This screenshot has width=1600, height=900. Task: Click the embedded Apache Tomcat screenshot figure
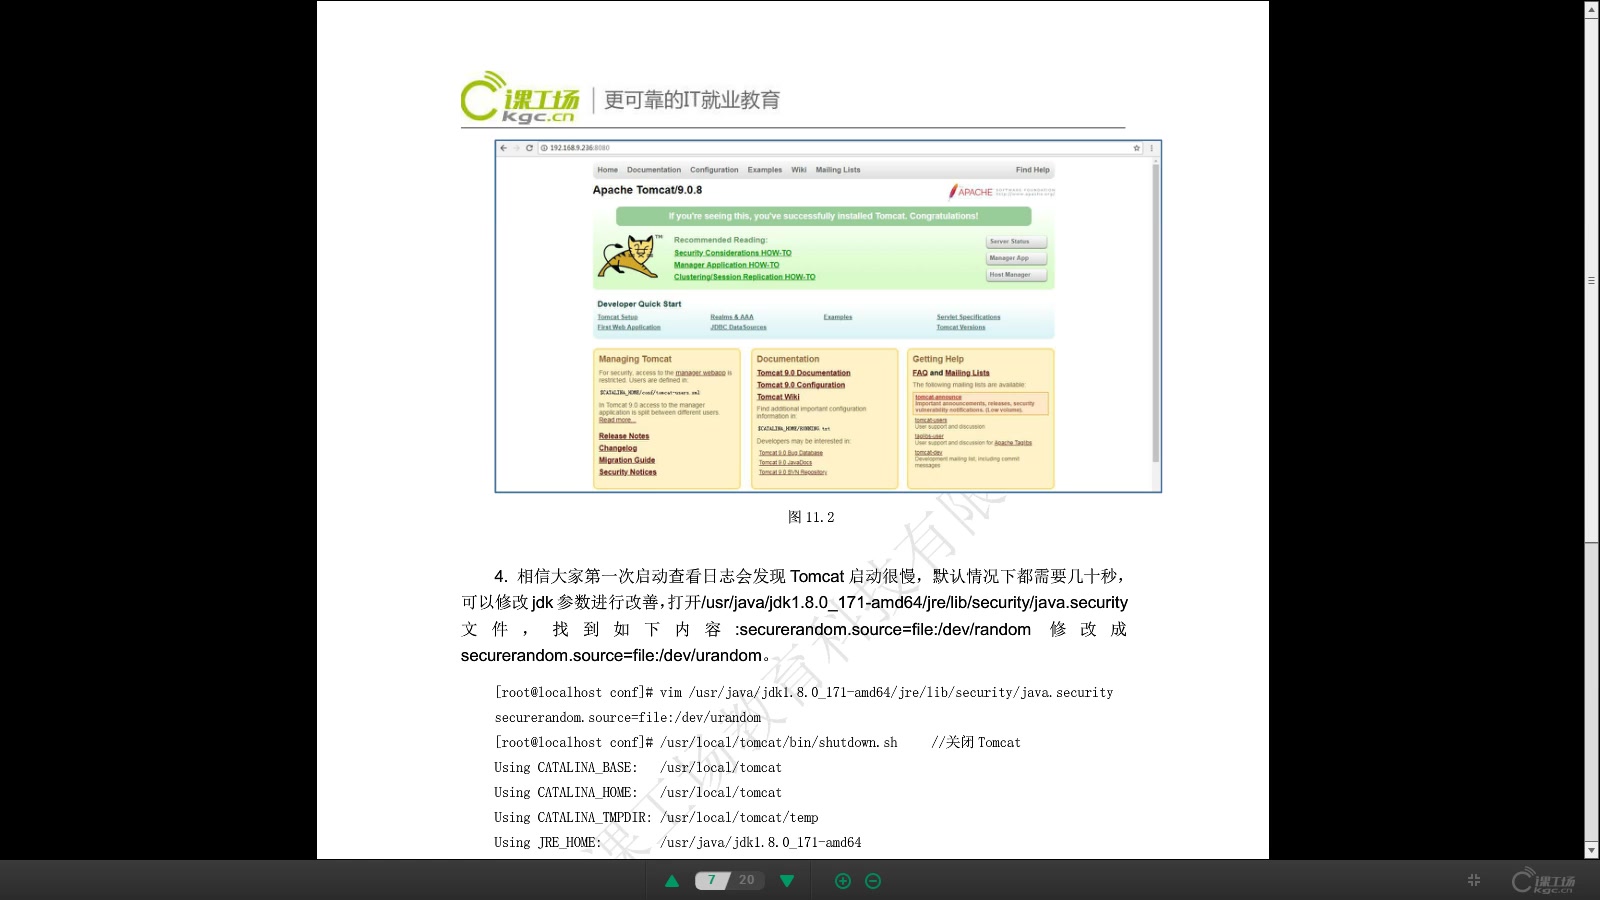click(828, 316)
